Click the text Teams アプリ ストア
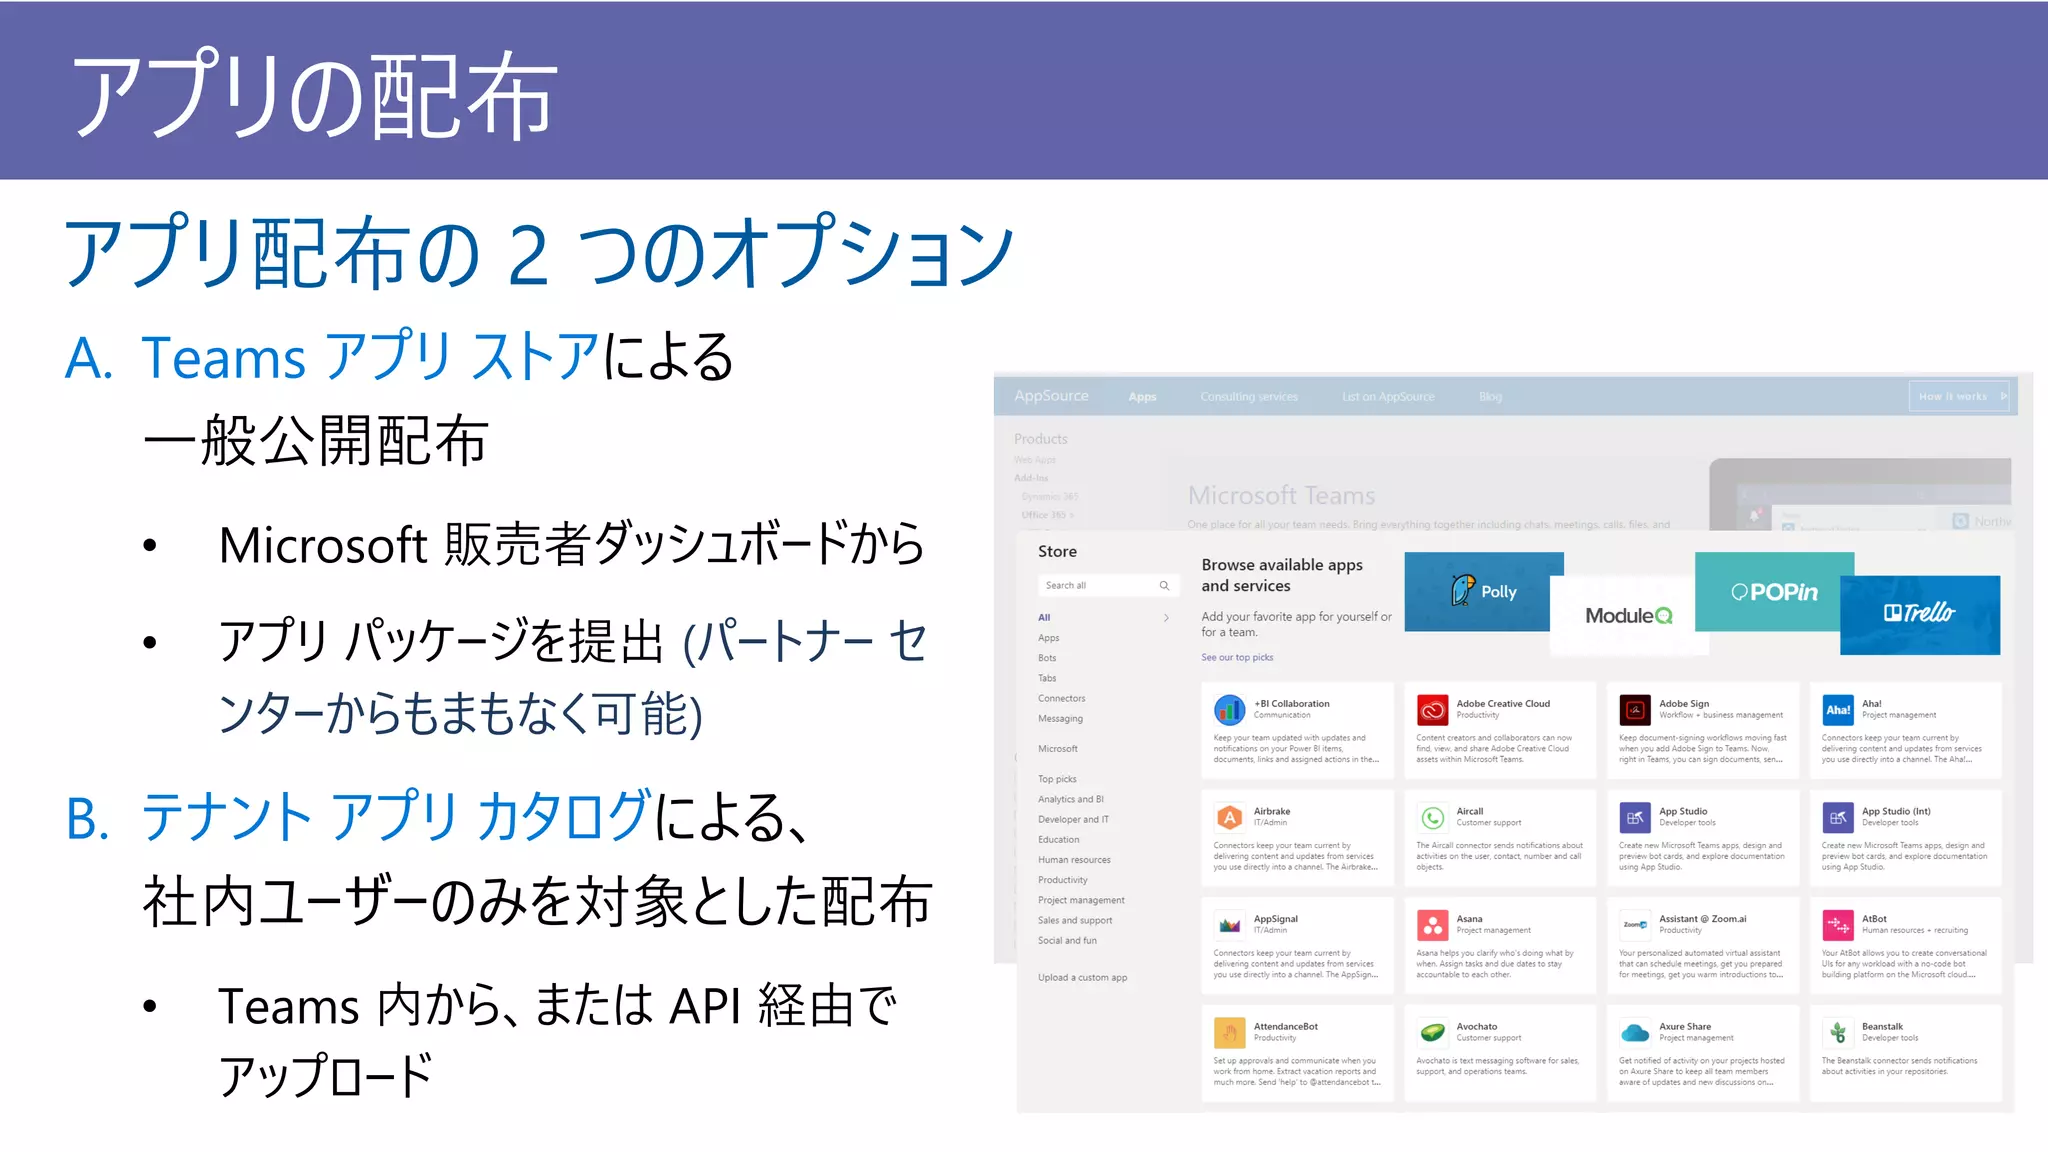Screen dimensions: 2048x1152 coord(370,357)
